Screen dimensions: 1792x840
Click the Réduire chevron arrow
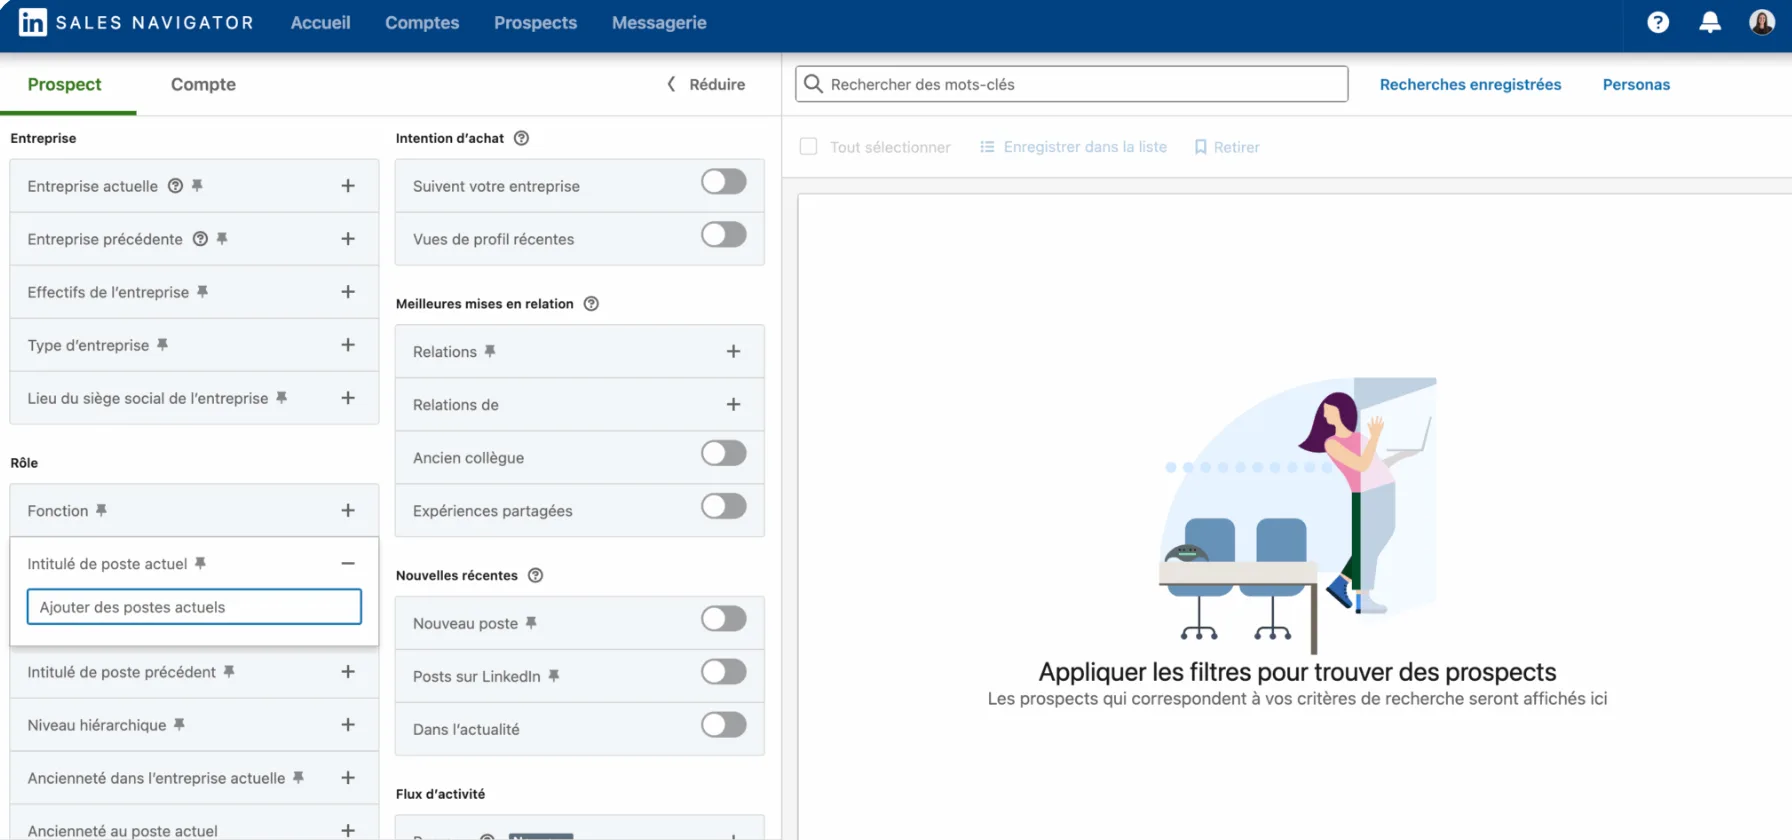671,84
